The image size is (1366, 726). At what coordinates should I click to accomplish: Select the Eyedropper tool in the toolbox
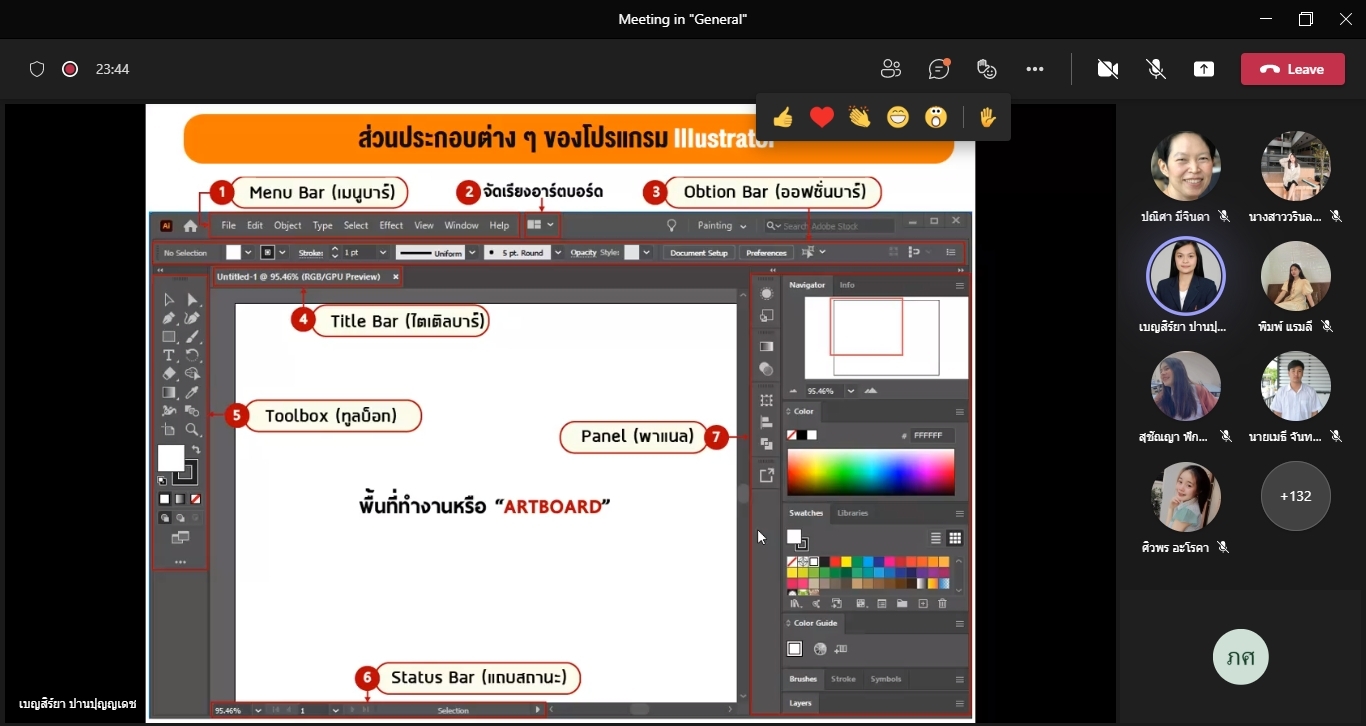point(192,392)
